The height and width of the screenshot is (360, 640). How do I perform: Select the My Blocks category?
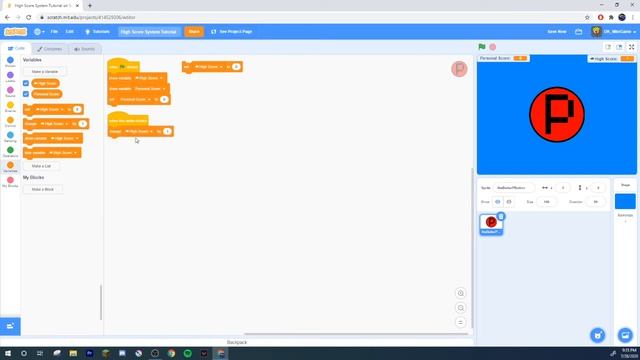click(x=10, y=182)
